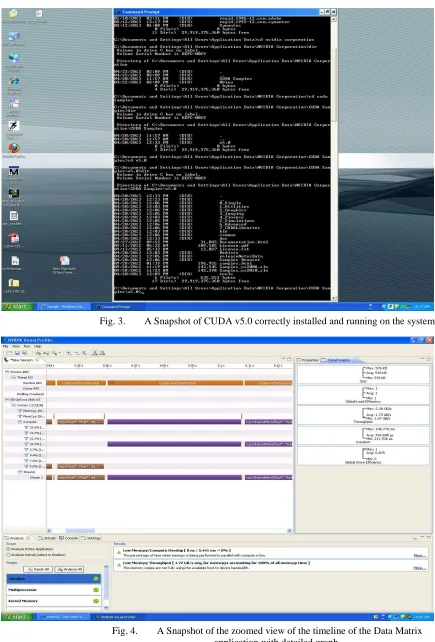Image resolution: width=435 pixels, height=642 pixels.
Task: Click the Command Prompt vertical scrollbar
Action: coord(334,158)
